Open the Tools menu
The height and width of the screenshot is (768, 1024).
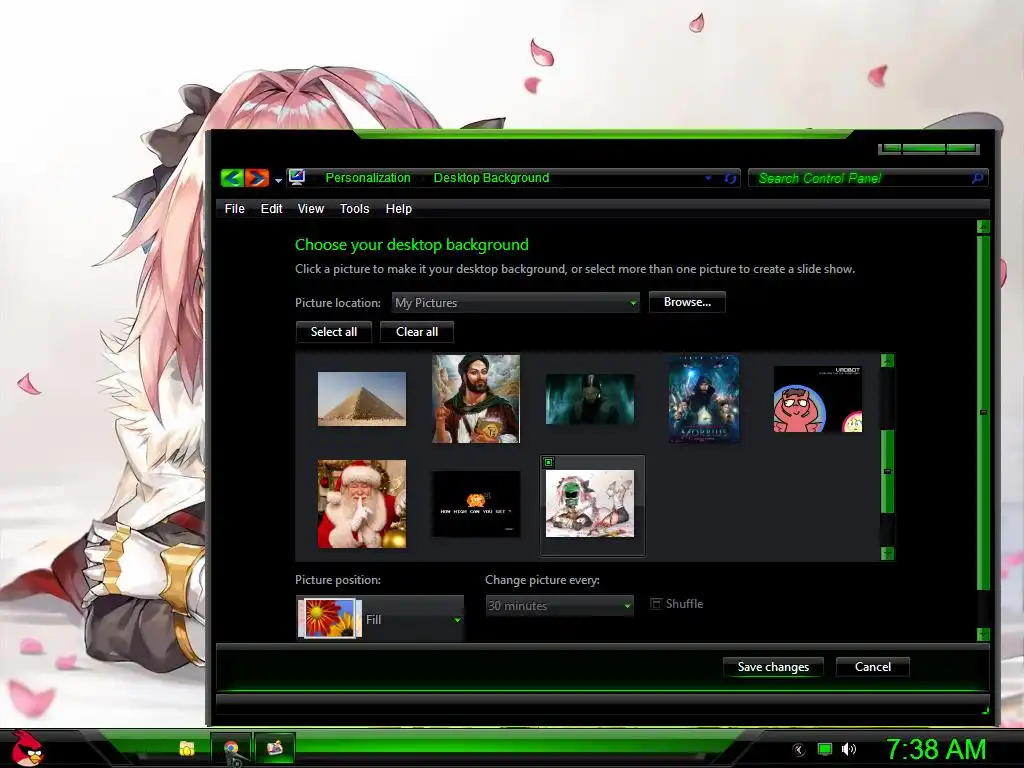355,208
